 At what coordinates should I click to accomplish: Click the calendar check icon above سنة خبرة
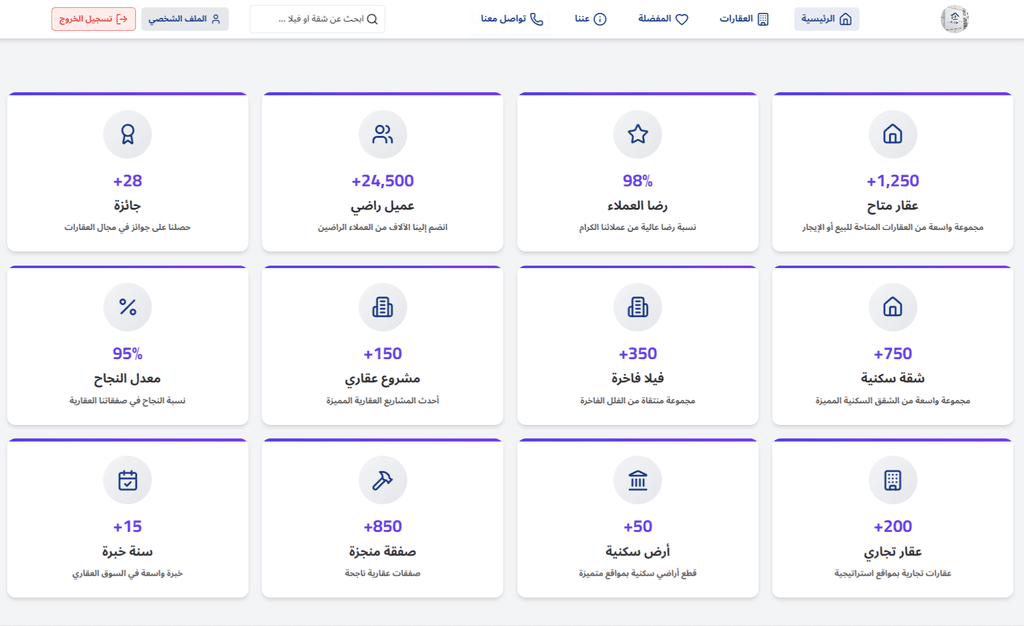tap(127, 480)
